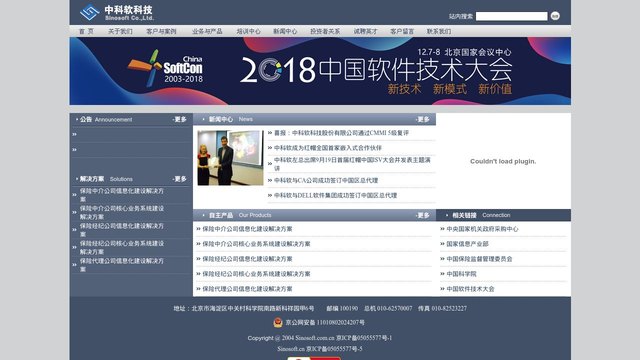Screen dimensions: 640x360
Task: Click the 新闻中心 News section title
Action: click(231, 120)
